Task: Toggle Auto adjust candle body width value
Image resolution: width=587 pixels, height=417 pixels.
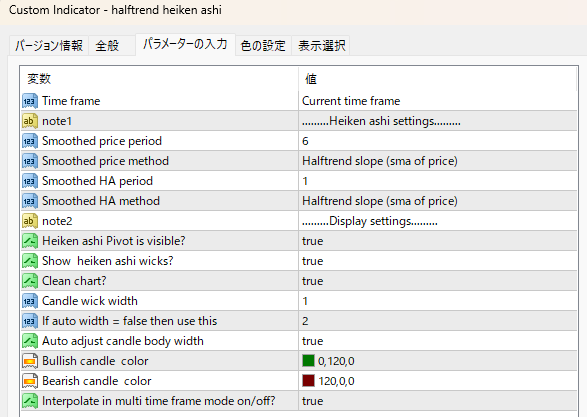Action: tap(437, 341)
